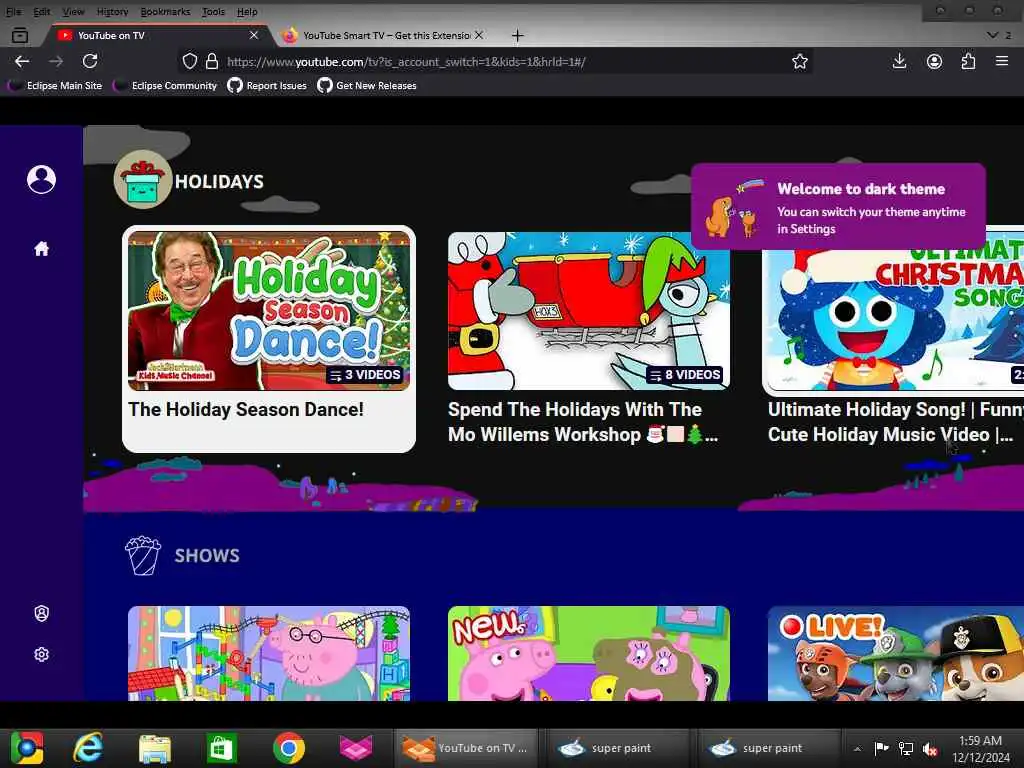Viewport: 1024px width, 768px height.
Task: Open the File menu
Action: click(x=13, y=12)
